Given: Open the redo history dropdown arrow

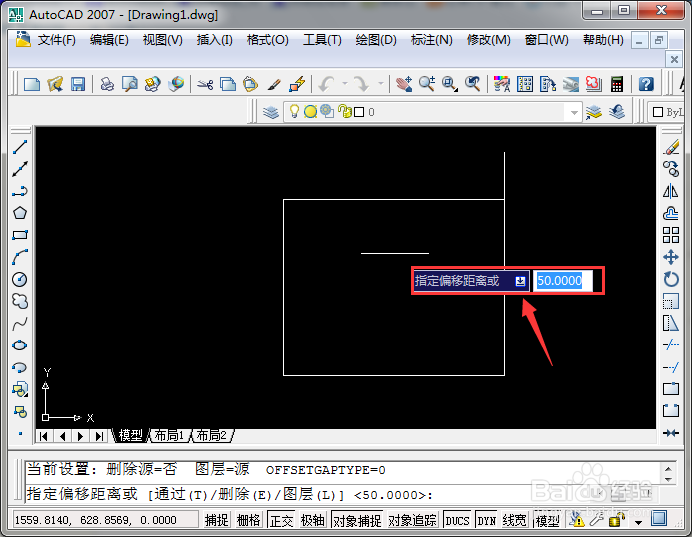Looking at the screenshot, I should tap(380, 83).
